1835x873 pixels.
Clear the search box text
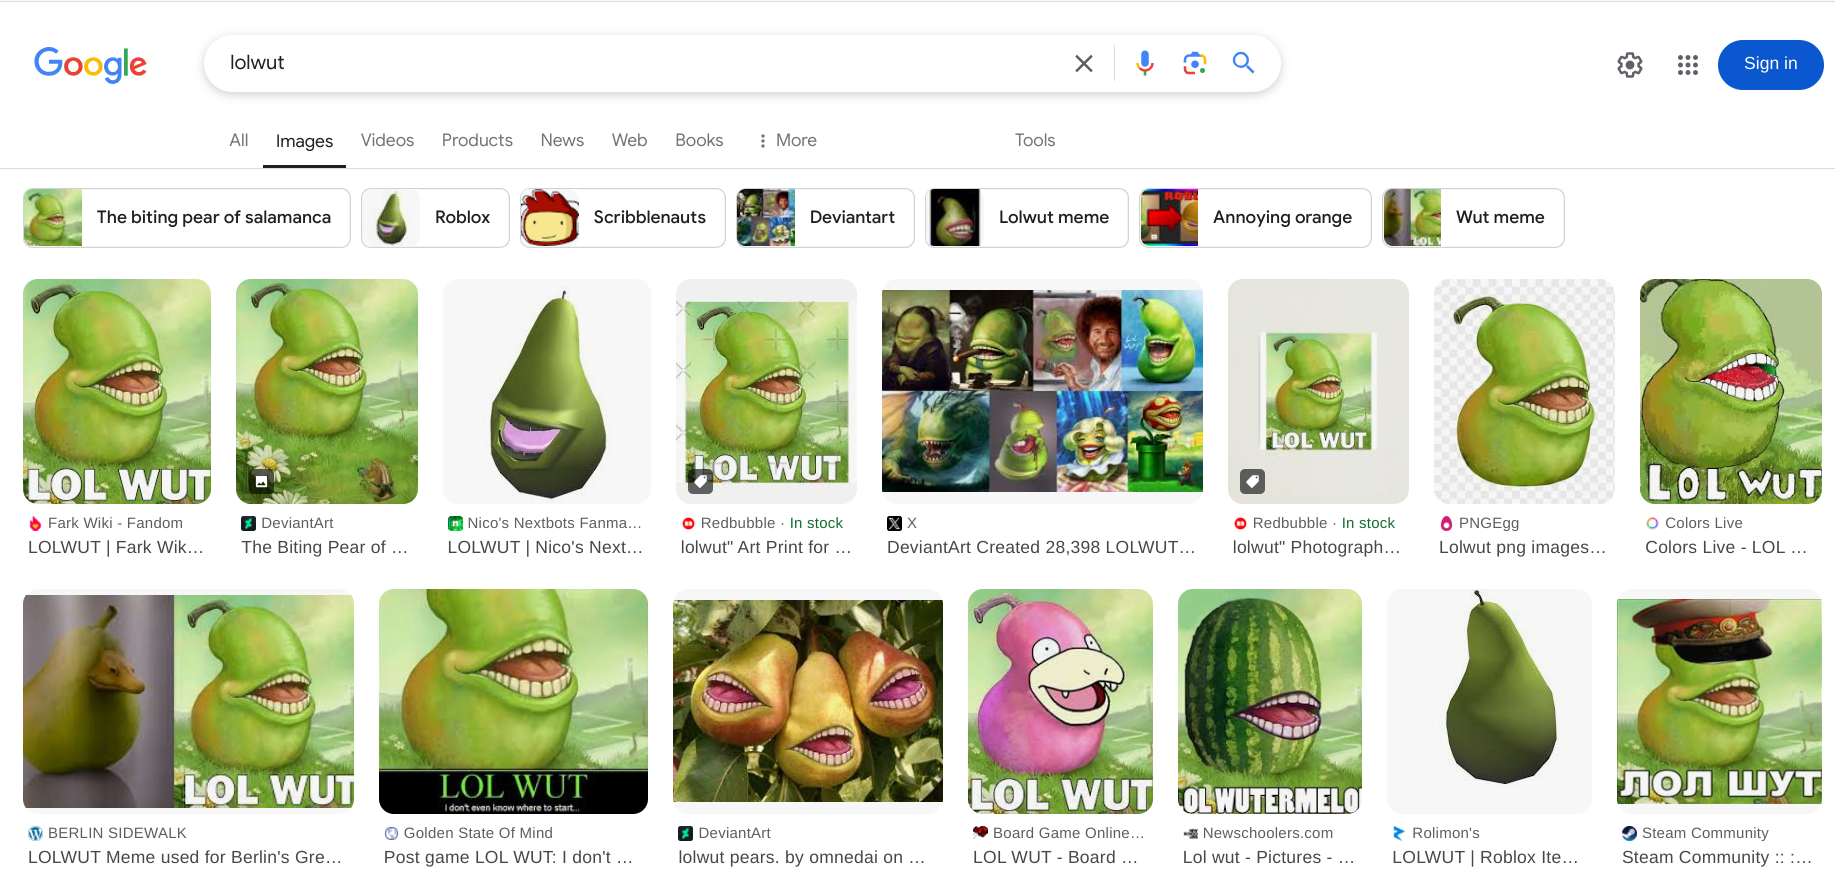coord(1083,63)
